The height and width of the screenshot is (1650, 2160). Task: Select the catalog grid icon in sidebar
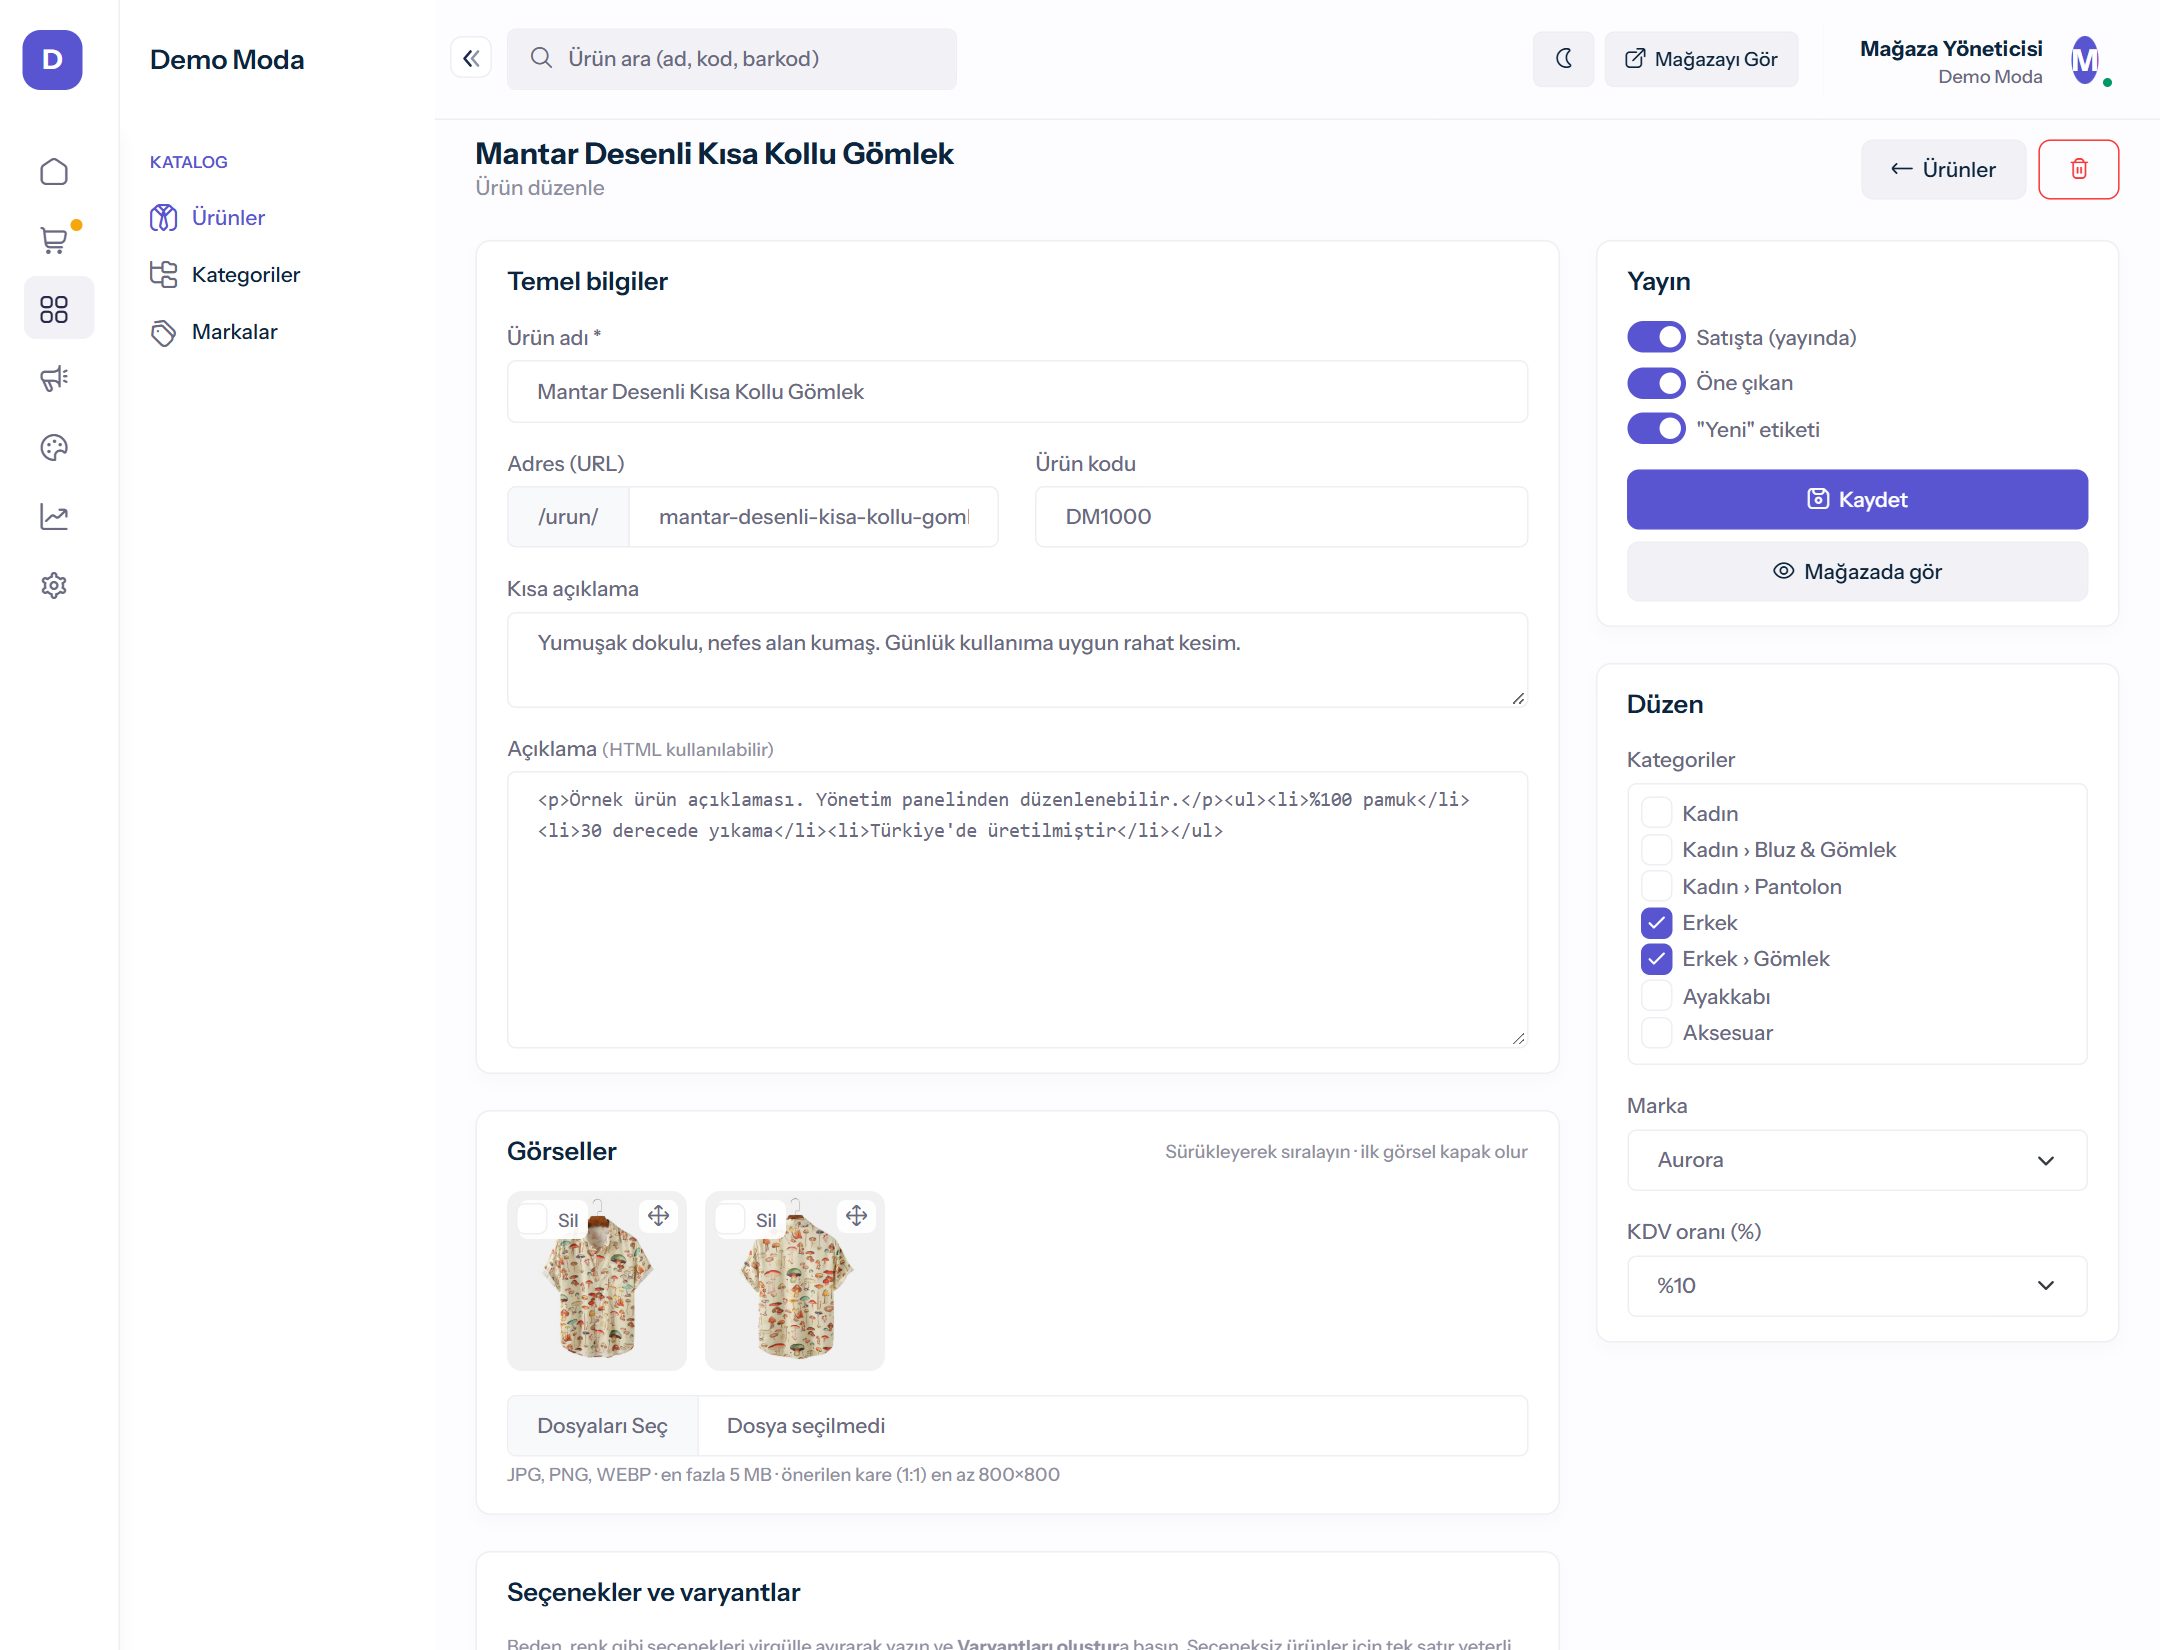(54, 309)
